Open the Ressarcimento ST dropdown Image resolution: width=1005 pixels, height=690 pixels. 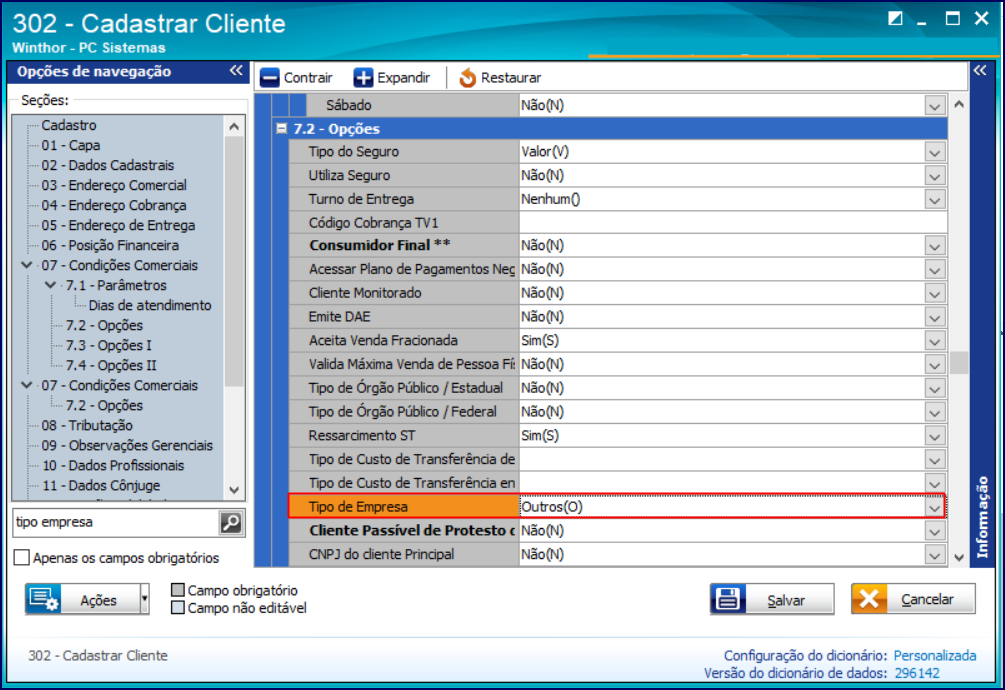934,436
